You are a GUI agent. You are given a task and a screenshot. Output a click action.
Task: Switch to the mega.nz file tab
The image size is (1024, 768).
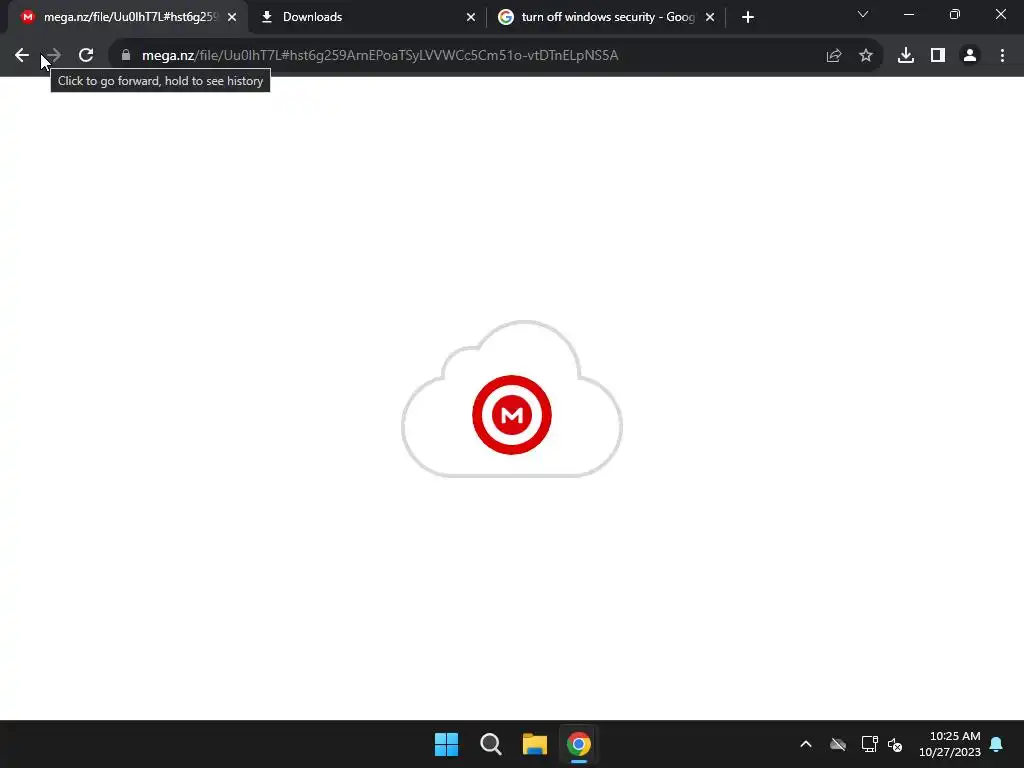pos(127,17)
